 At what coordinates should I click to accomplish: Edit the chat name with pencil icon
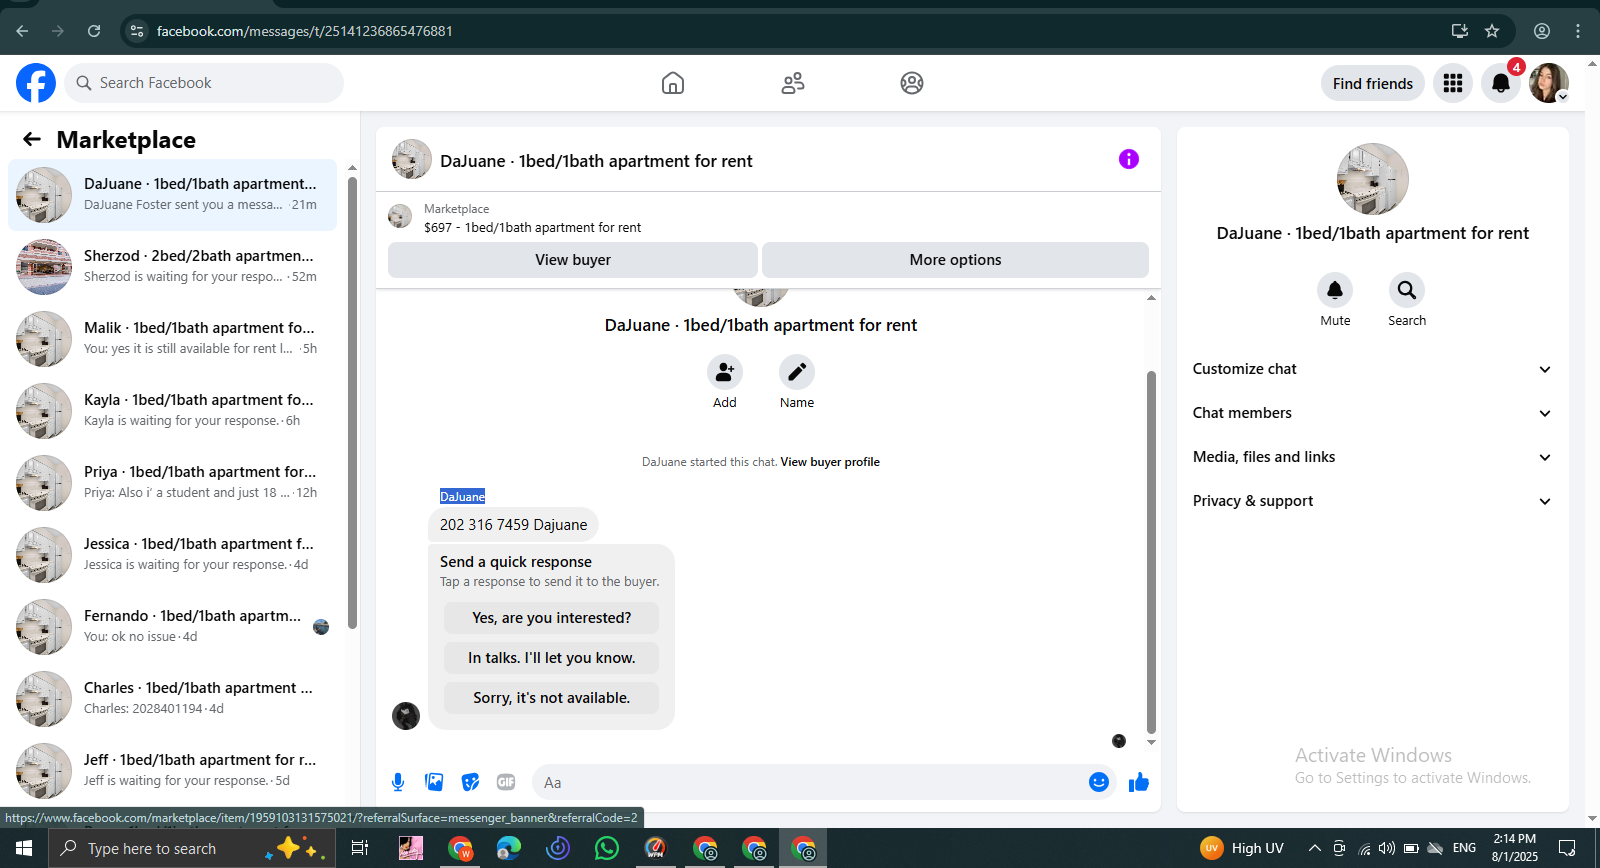click(797, 373)
